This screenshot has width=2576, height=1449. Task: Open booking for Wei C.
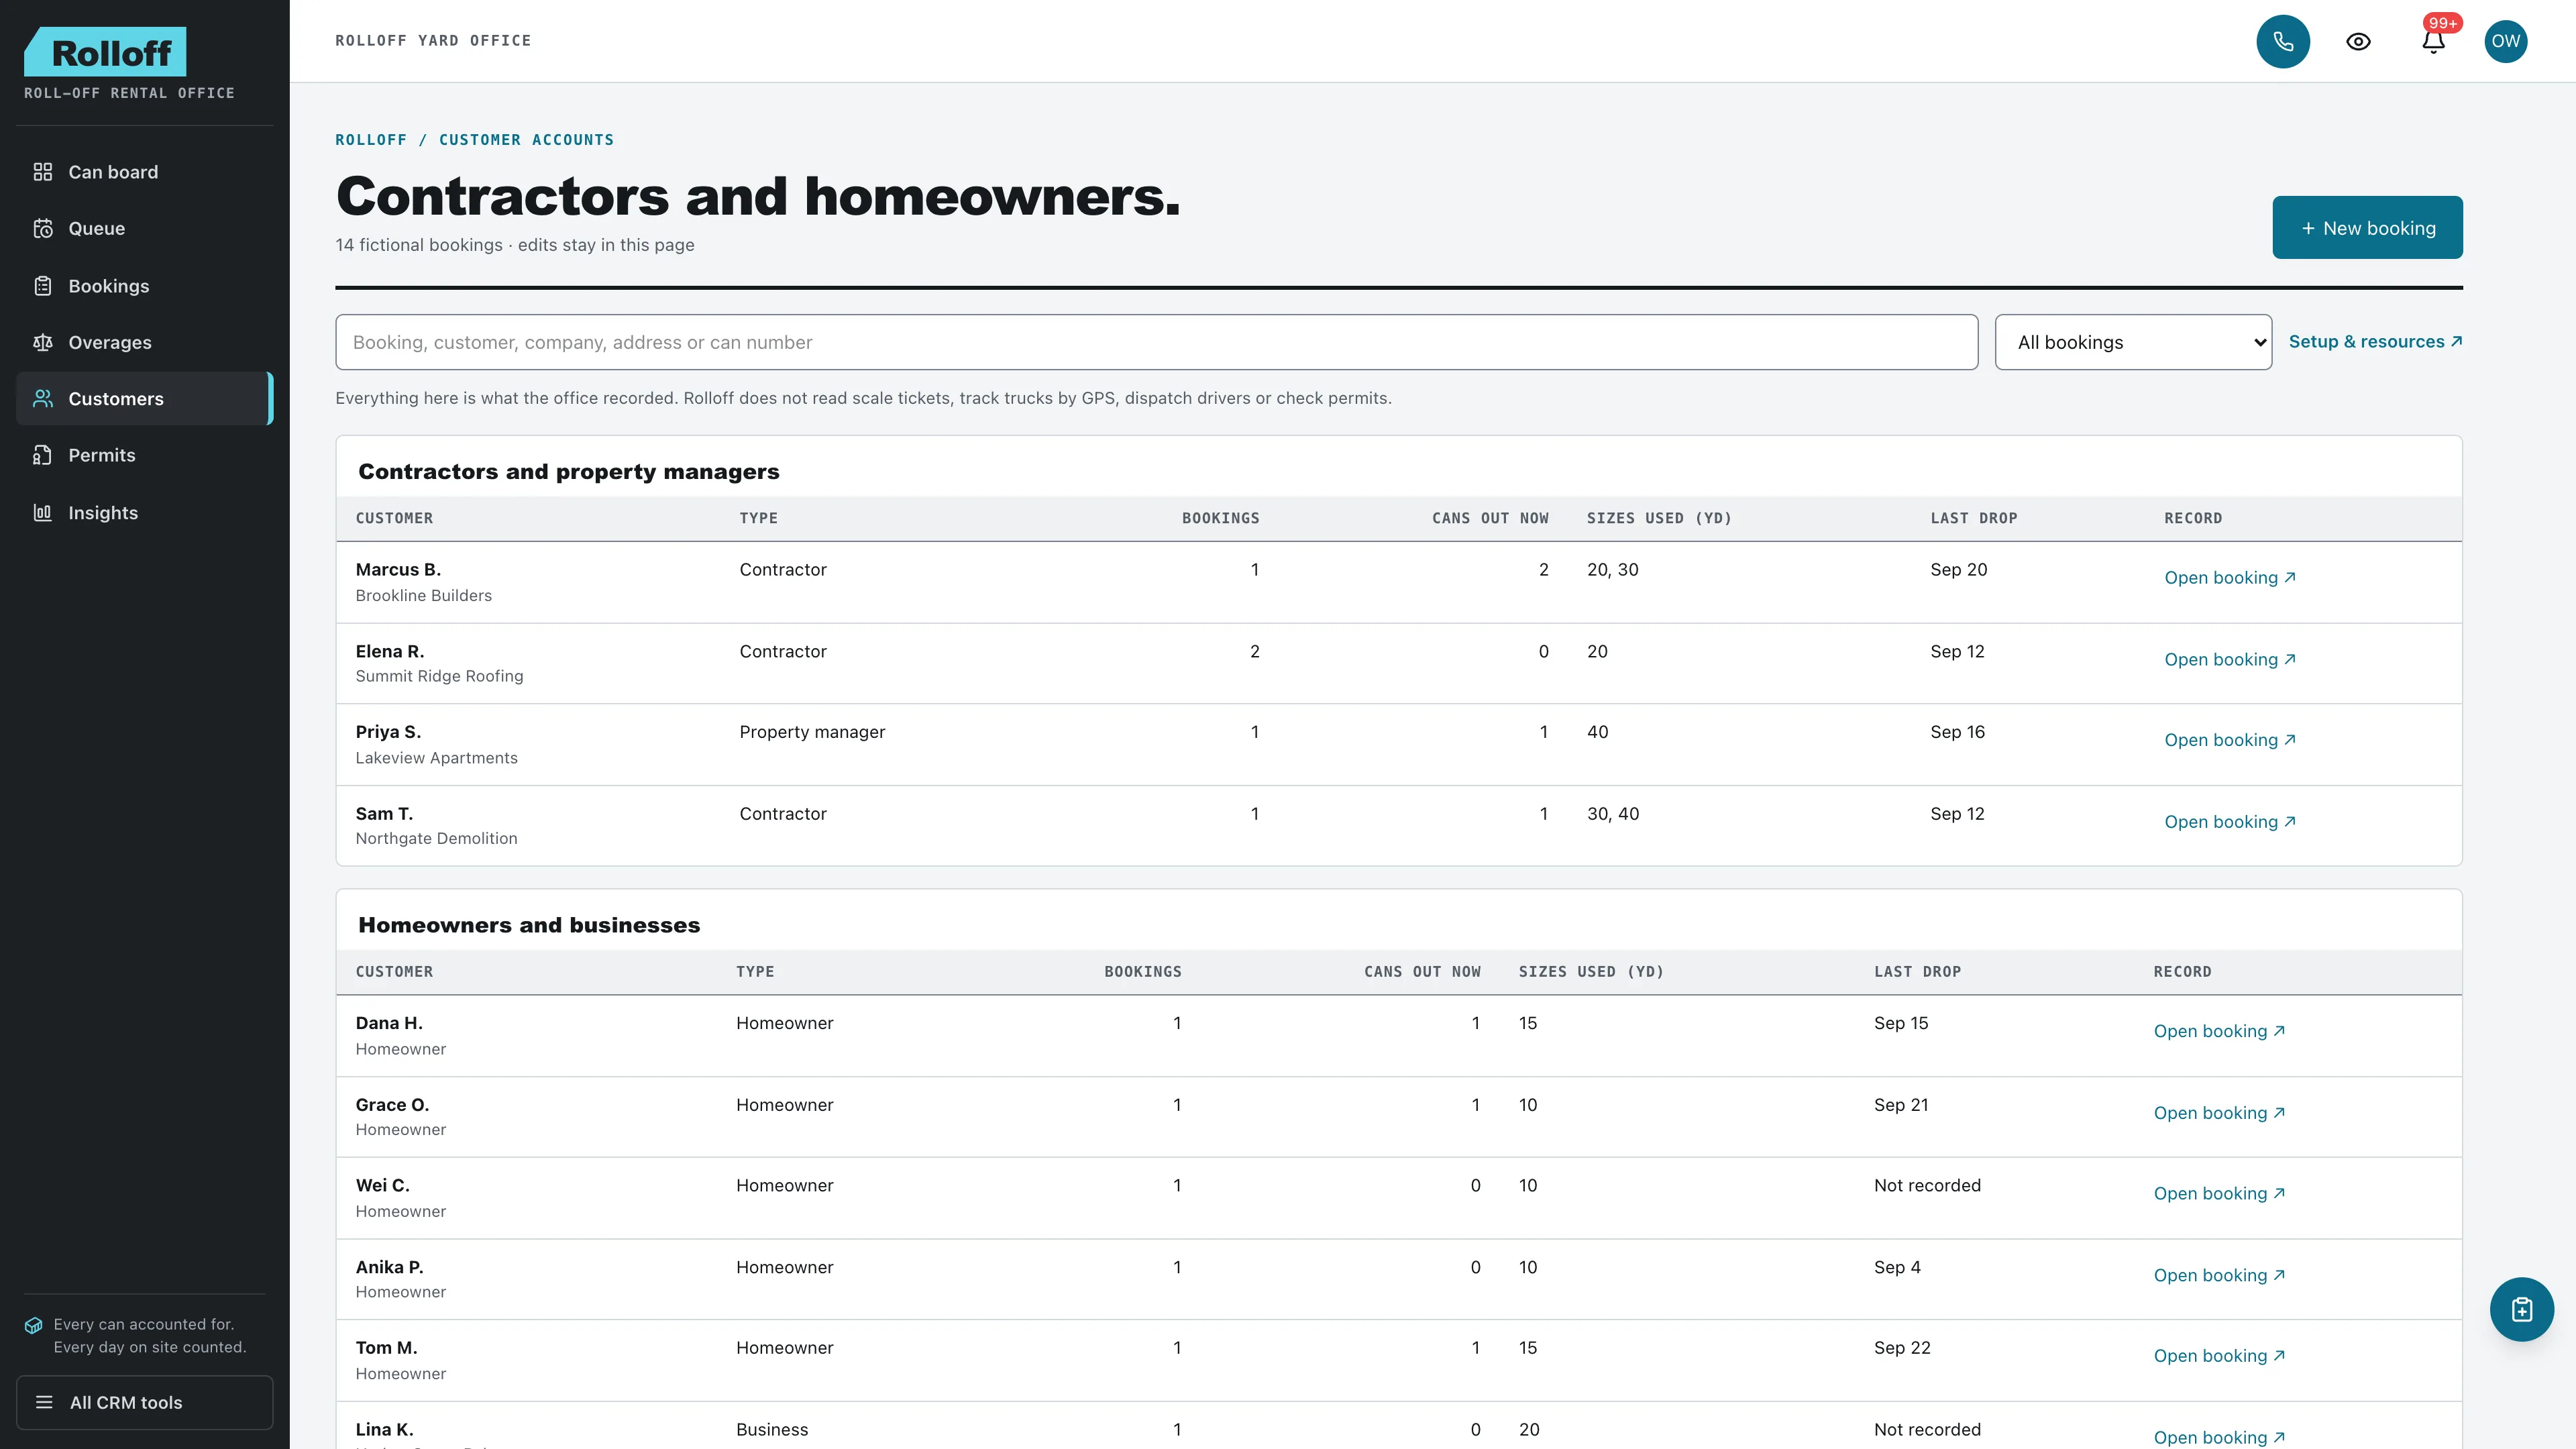tap(2219, 1193)
